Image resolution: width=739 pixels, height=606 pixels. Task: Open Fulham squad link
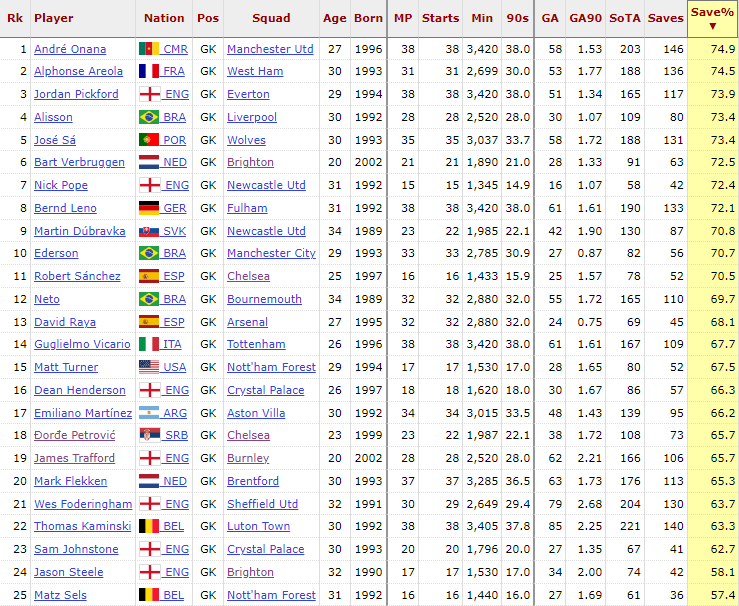coord(247,208)
